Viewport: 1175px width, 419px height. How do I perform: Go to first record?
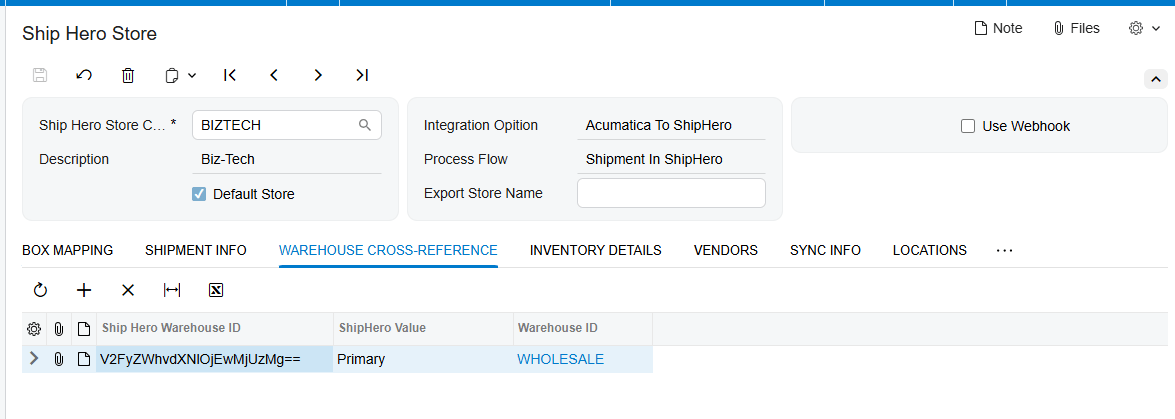230,75
